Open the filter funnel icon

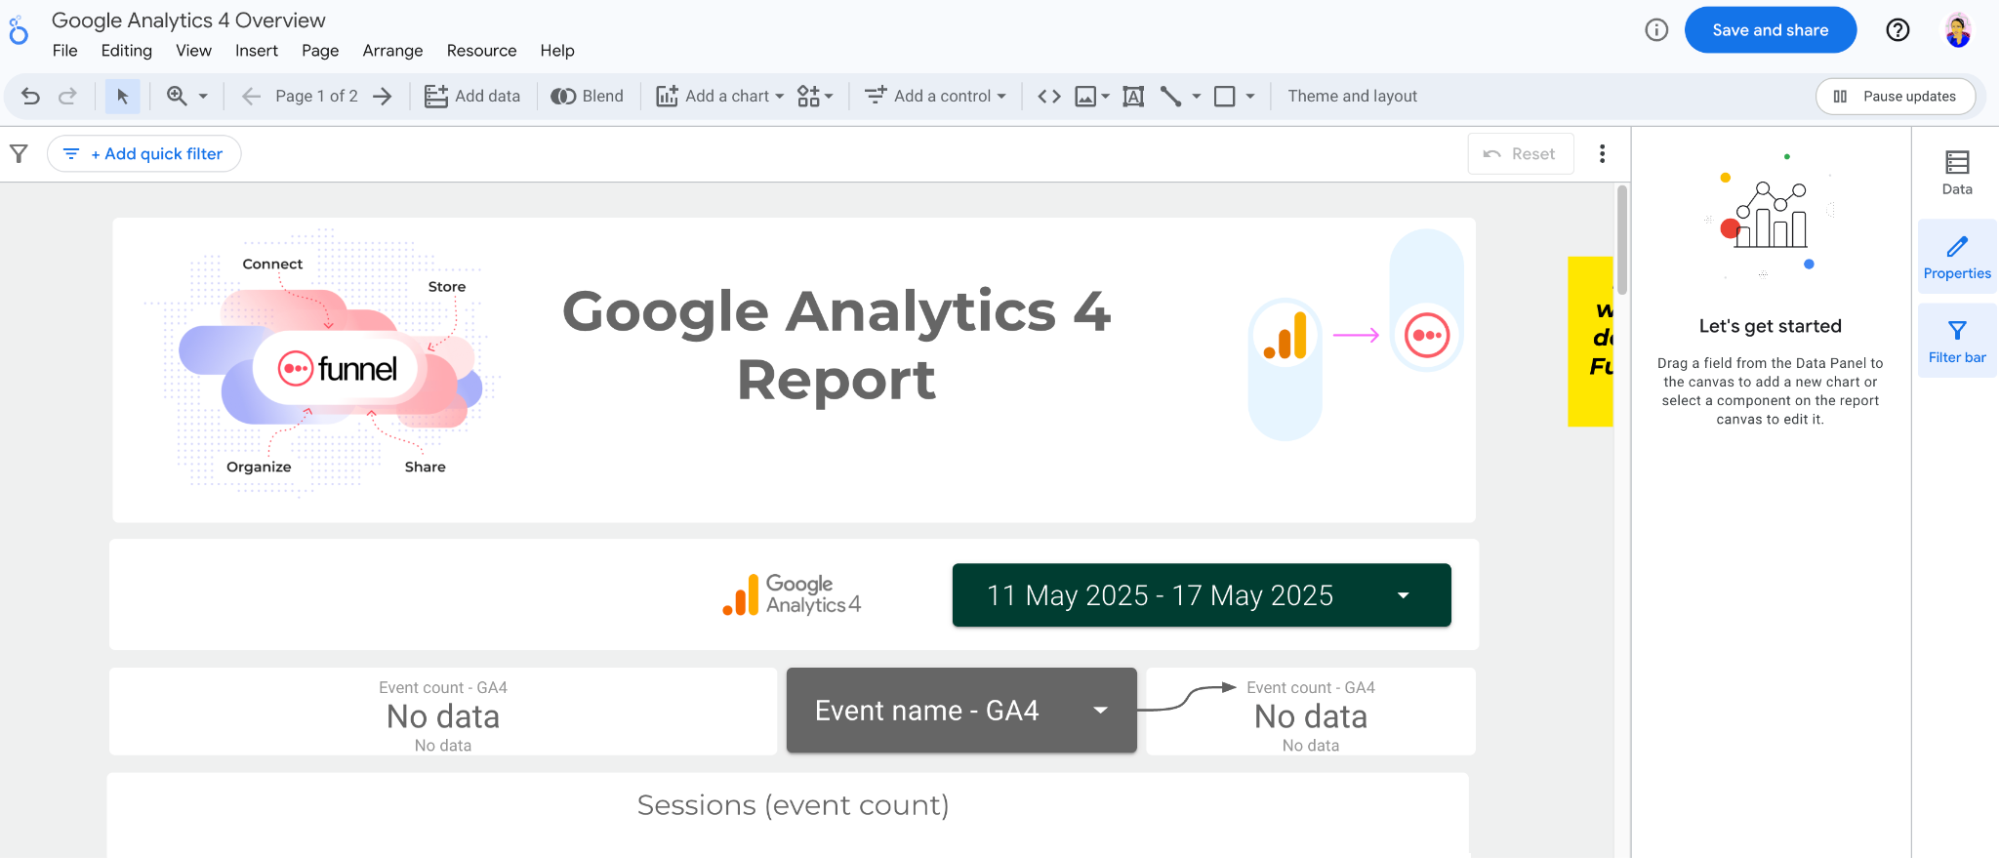[19, 154]
